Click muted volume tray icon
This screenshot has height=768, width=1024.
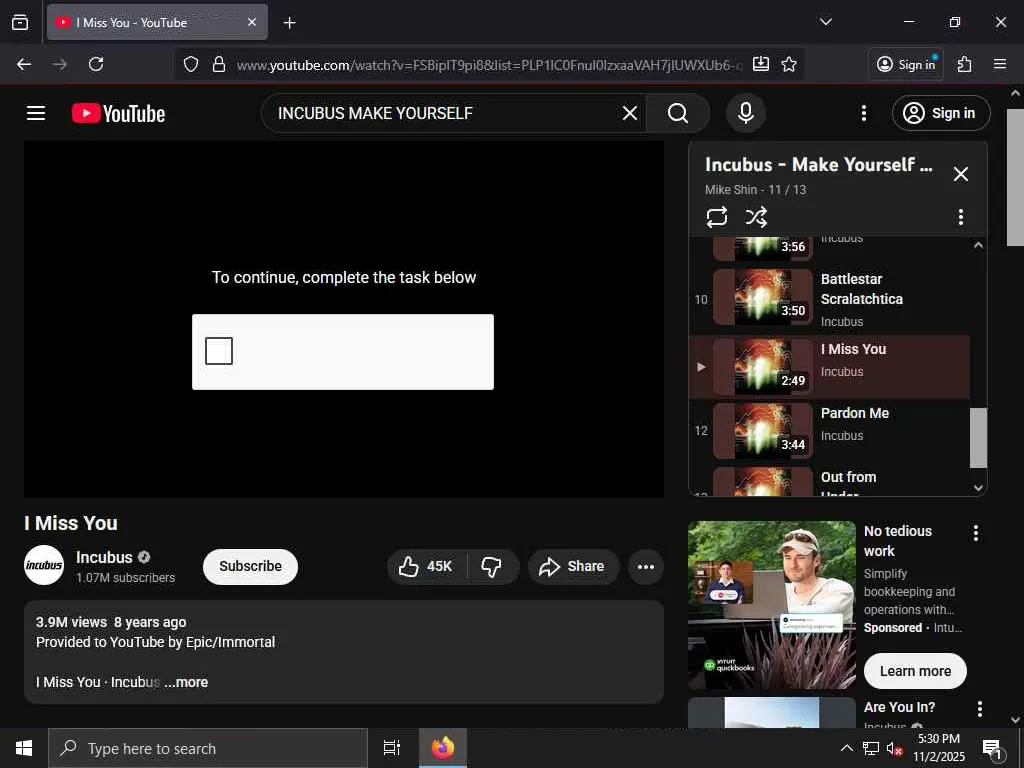coord(894,748)
